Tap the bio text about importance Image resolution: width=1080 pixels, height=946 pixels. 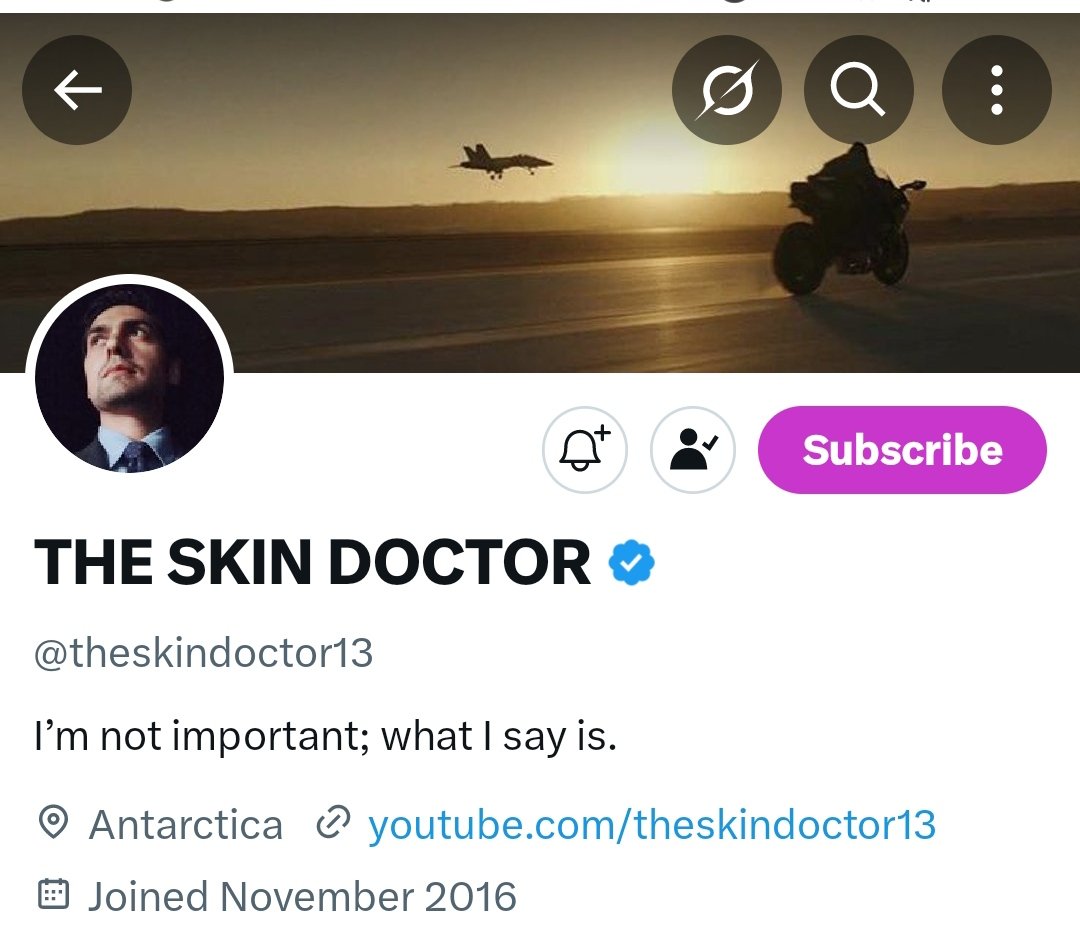click(325, 737)
